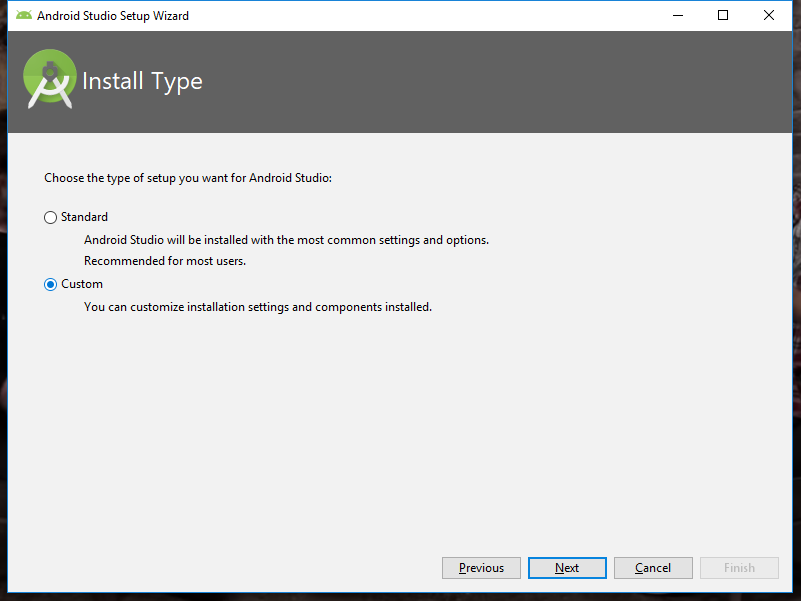
Task: Click the 'customize installation settings' description
Action: [258, 307]
